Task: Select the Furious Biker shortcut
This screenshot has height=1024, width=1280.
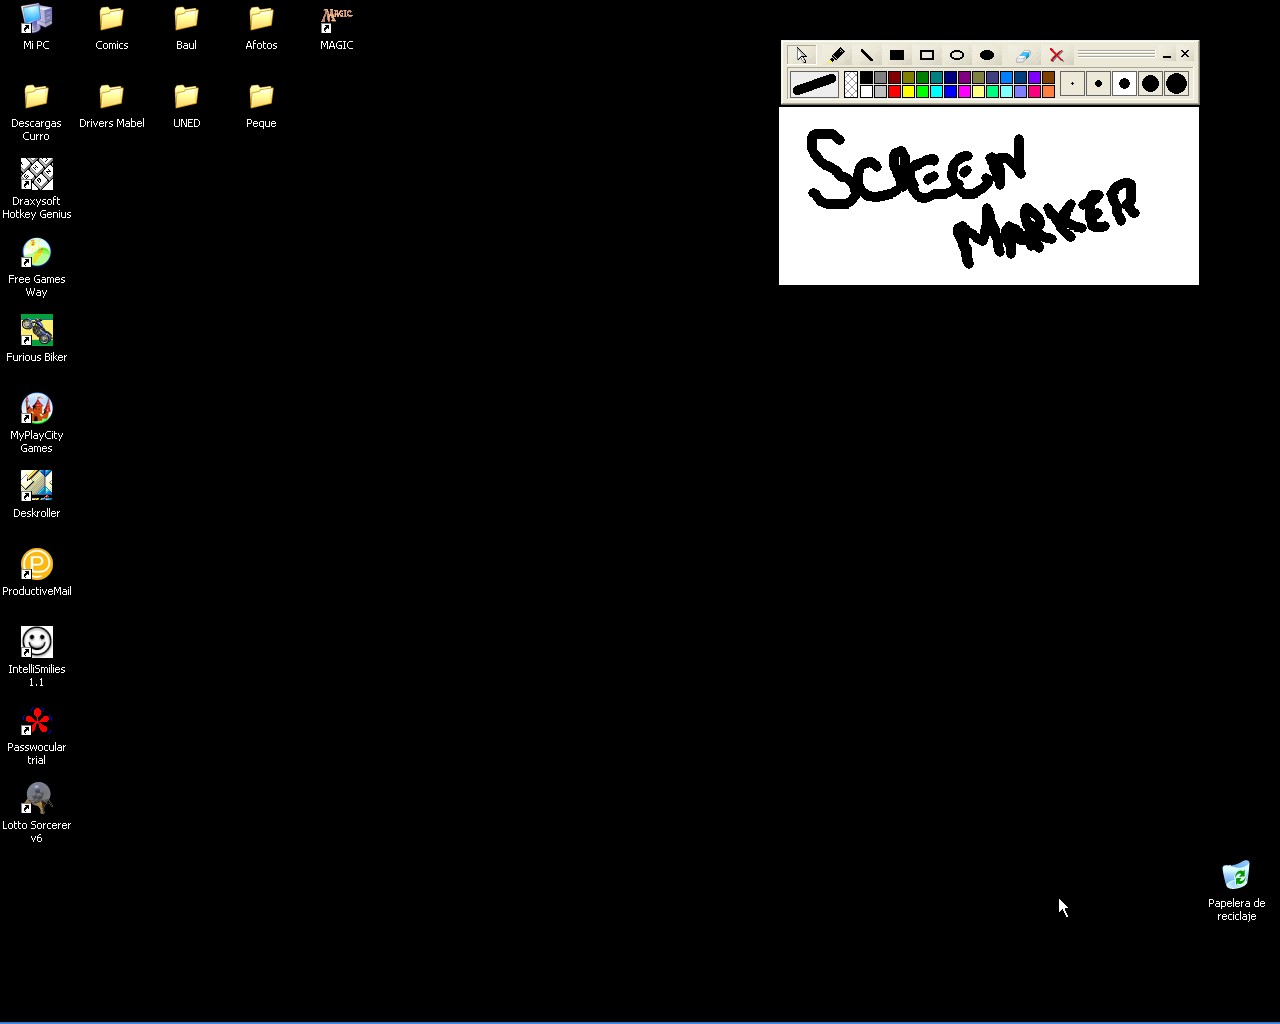Action: [x=36, y=339]
